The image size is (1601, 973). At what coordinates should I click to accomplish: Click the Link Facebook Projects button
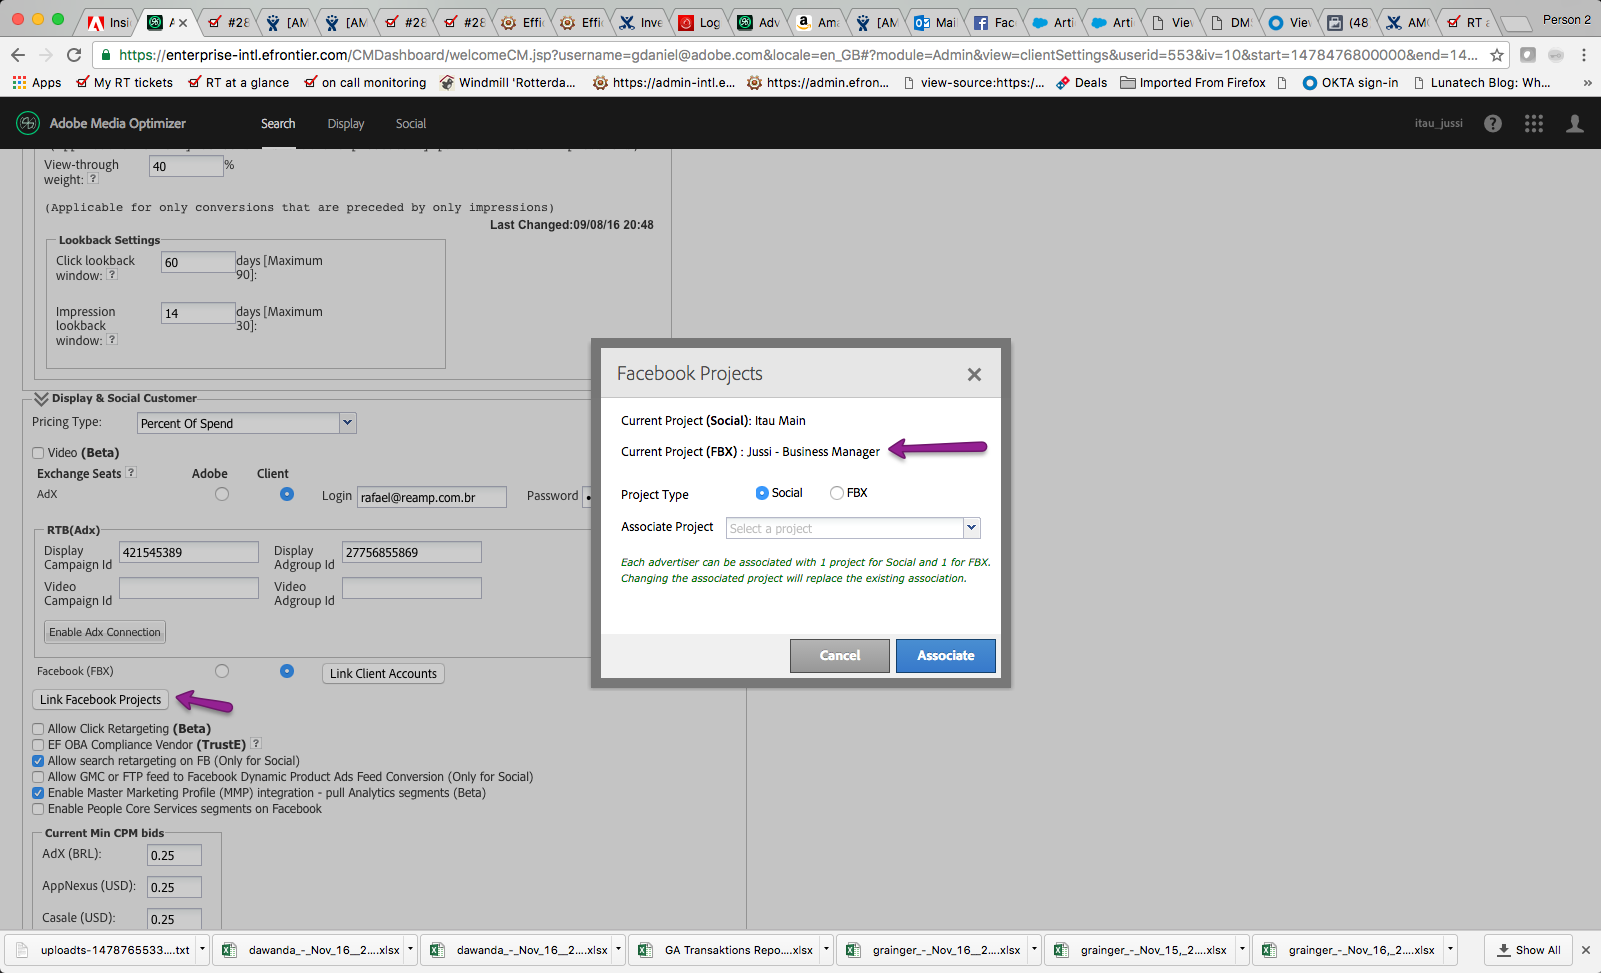(99, 699)
